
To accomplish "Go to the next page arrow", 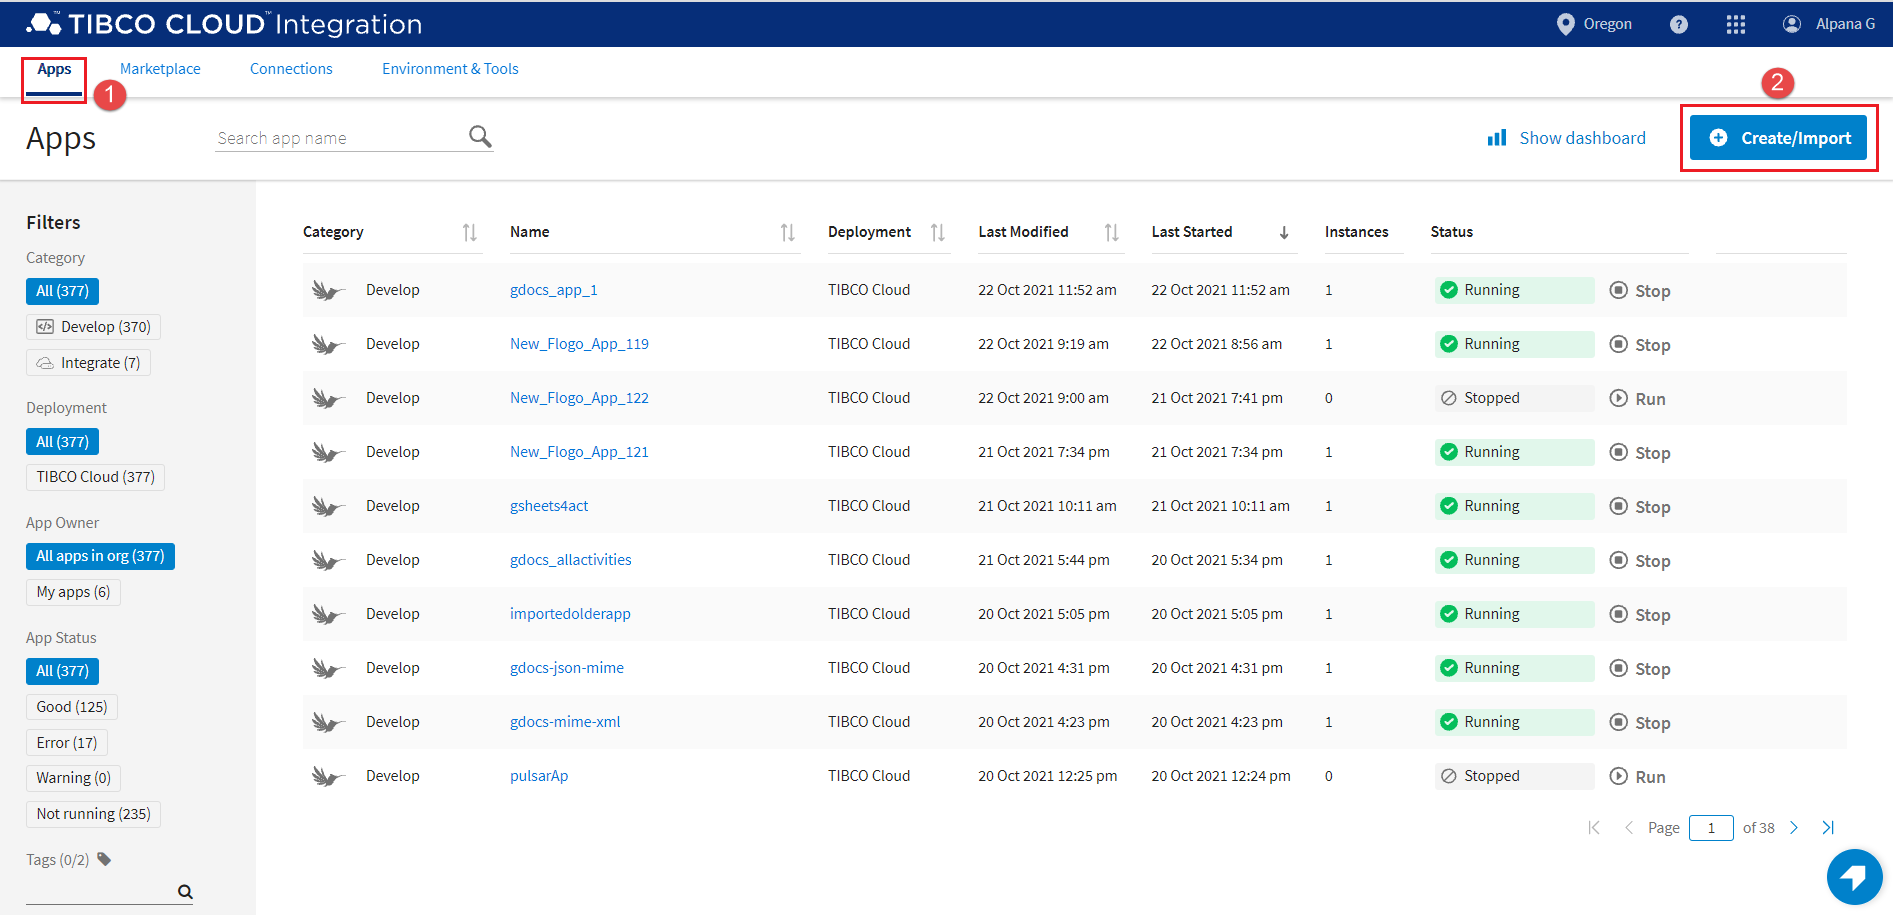I will click(x=1794, y=828).
